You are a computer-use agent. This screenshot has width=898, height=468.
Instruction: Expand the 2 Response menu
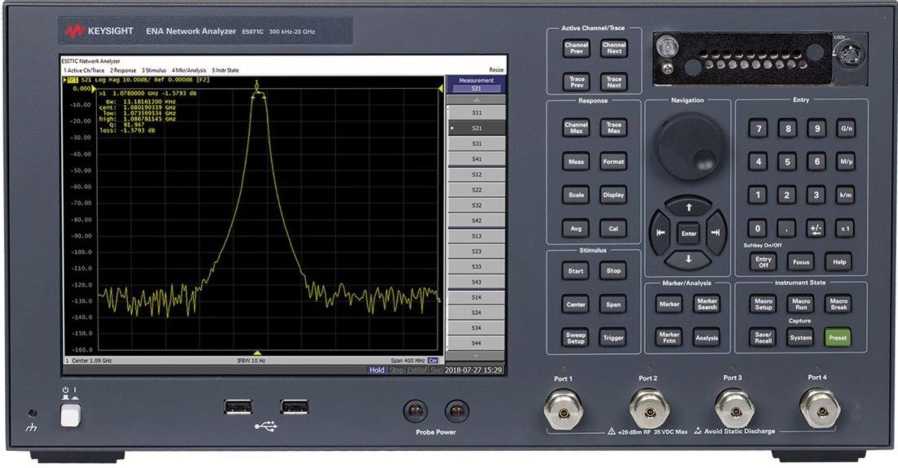point(124,70)
